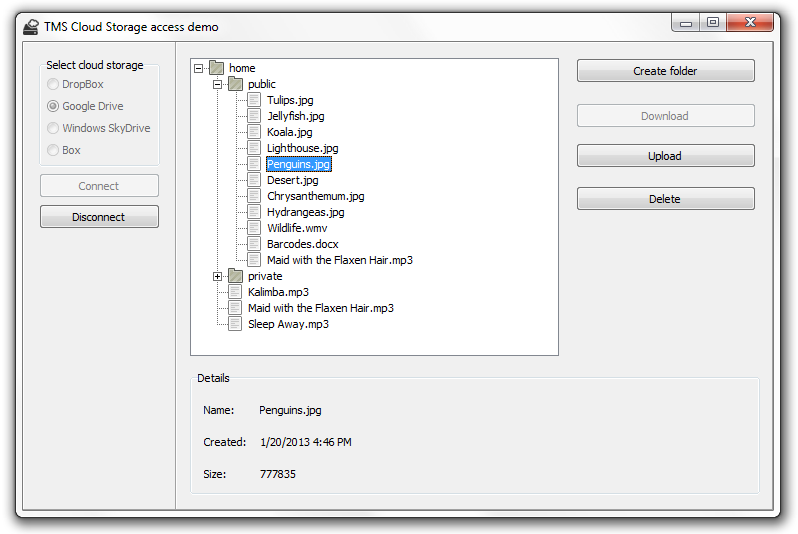The image size is (798, 534).
Task: Click the file icon beside Lighthouse.jpg
Action: click(254, 148)
